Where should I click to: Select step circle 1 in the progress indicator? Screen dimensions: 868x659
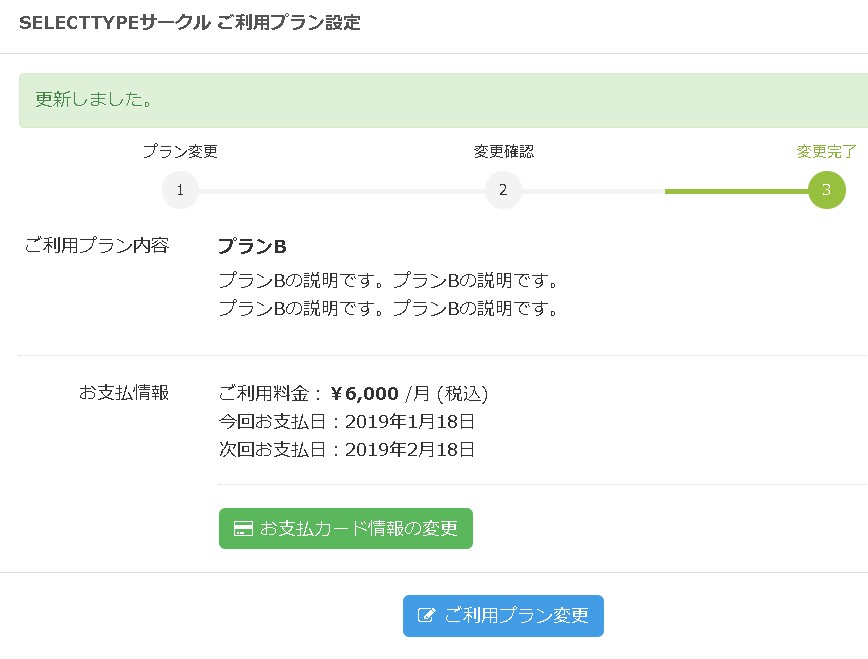[x=181, y=190]
